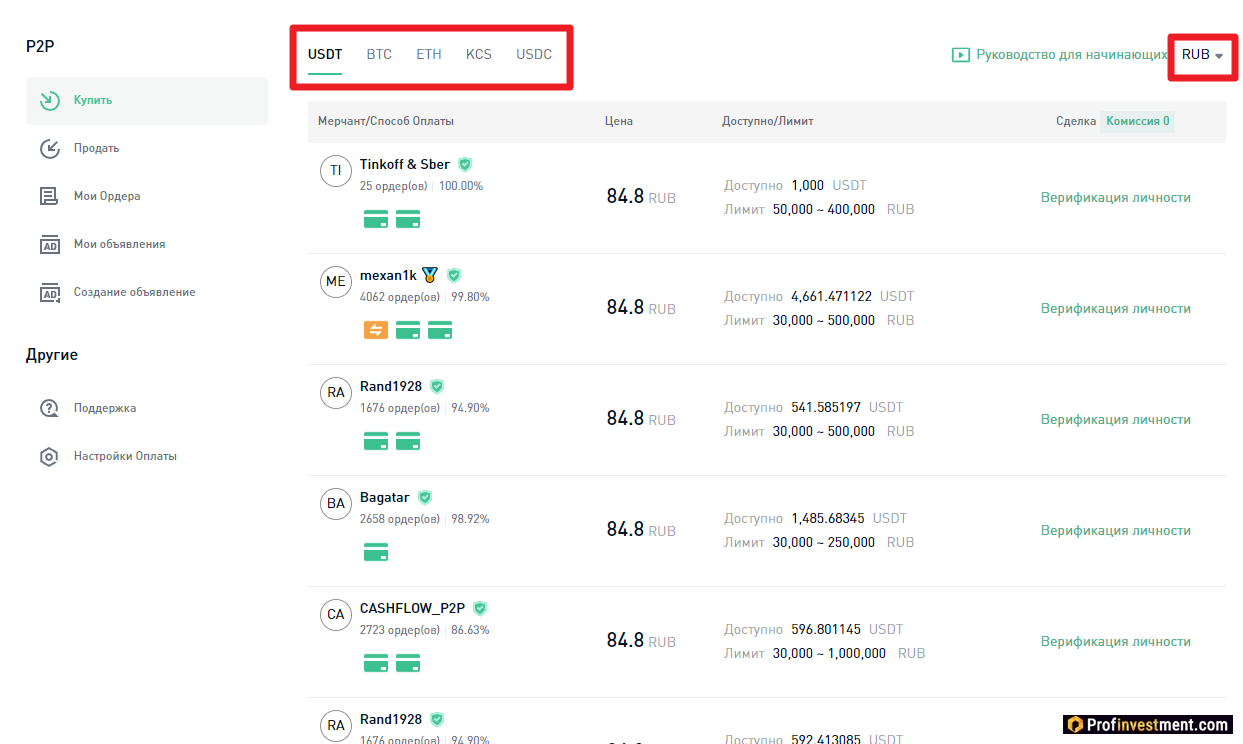Click verified shield next to Tinkoff & Sber
This screenshot has height=744, width=1243.
(465, 164)
